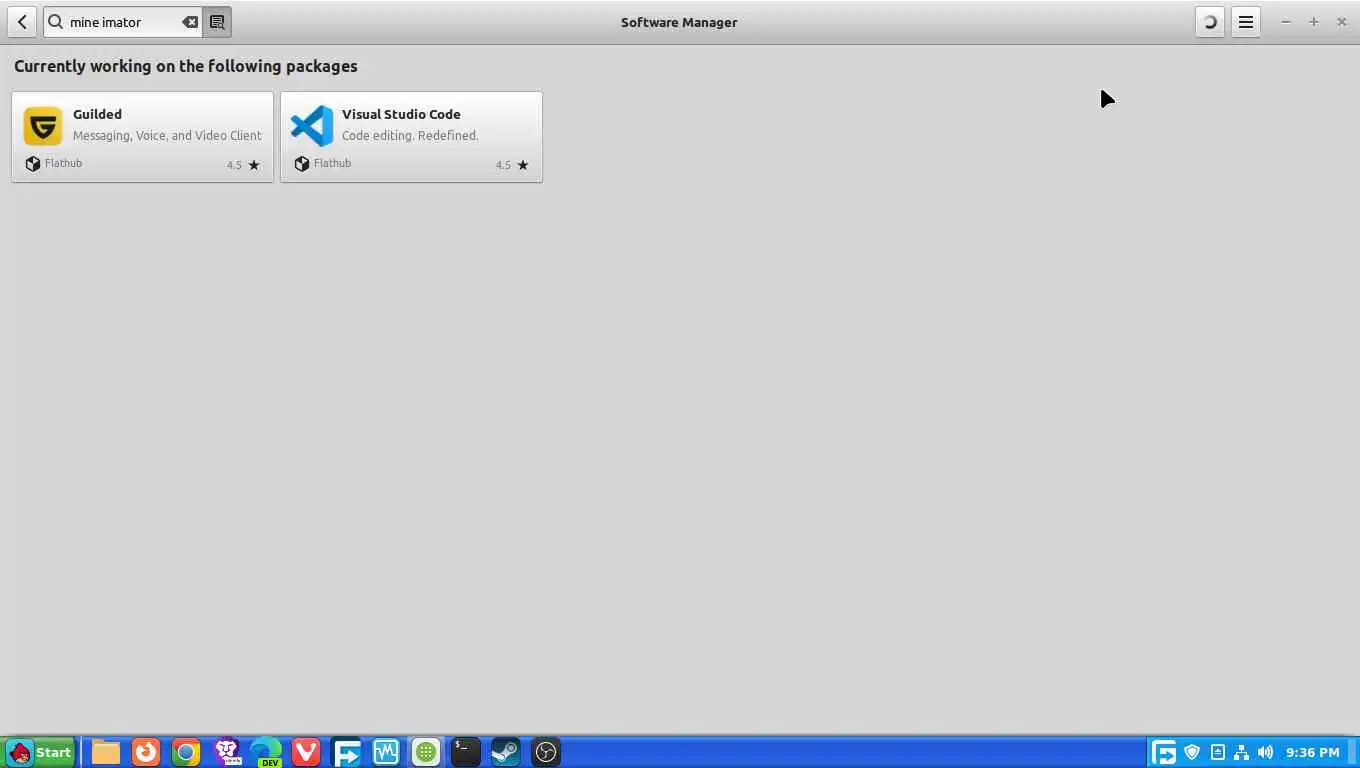Open the system monitor graph icon in taskbar

(x=386, y=752)
